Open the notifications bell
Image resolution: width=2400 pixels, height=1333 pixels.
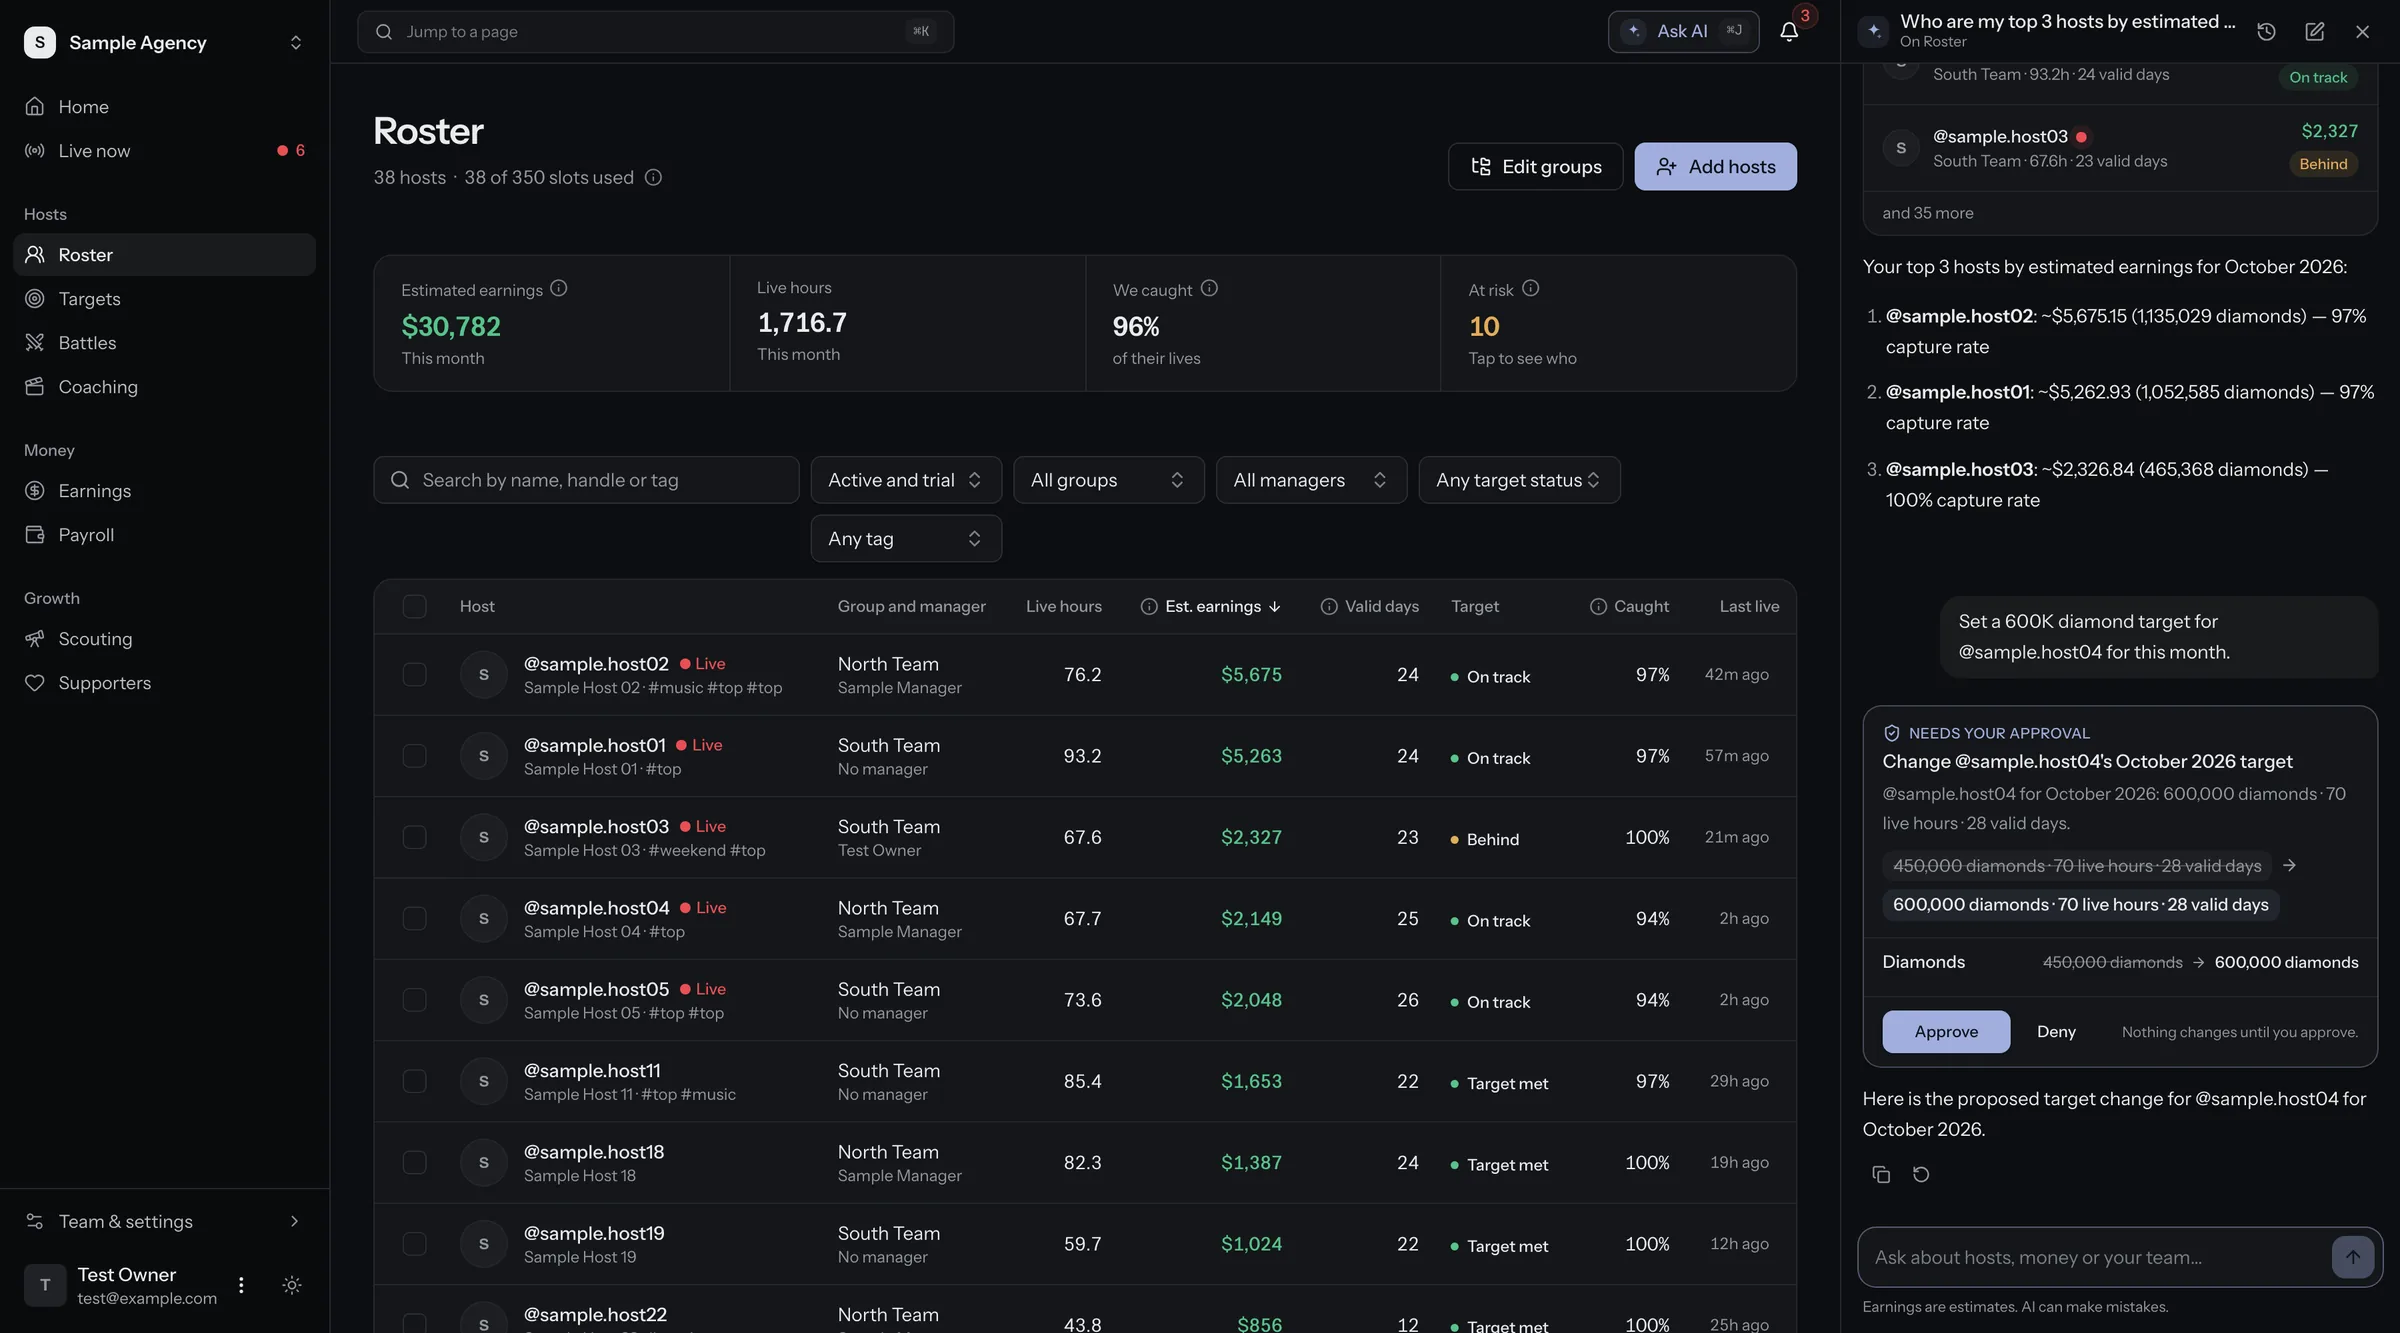[1789, 31]
